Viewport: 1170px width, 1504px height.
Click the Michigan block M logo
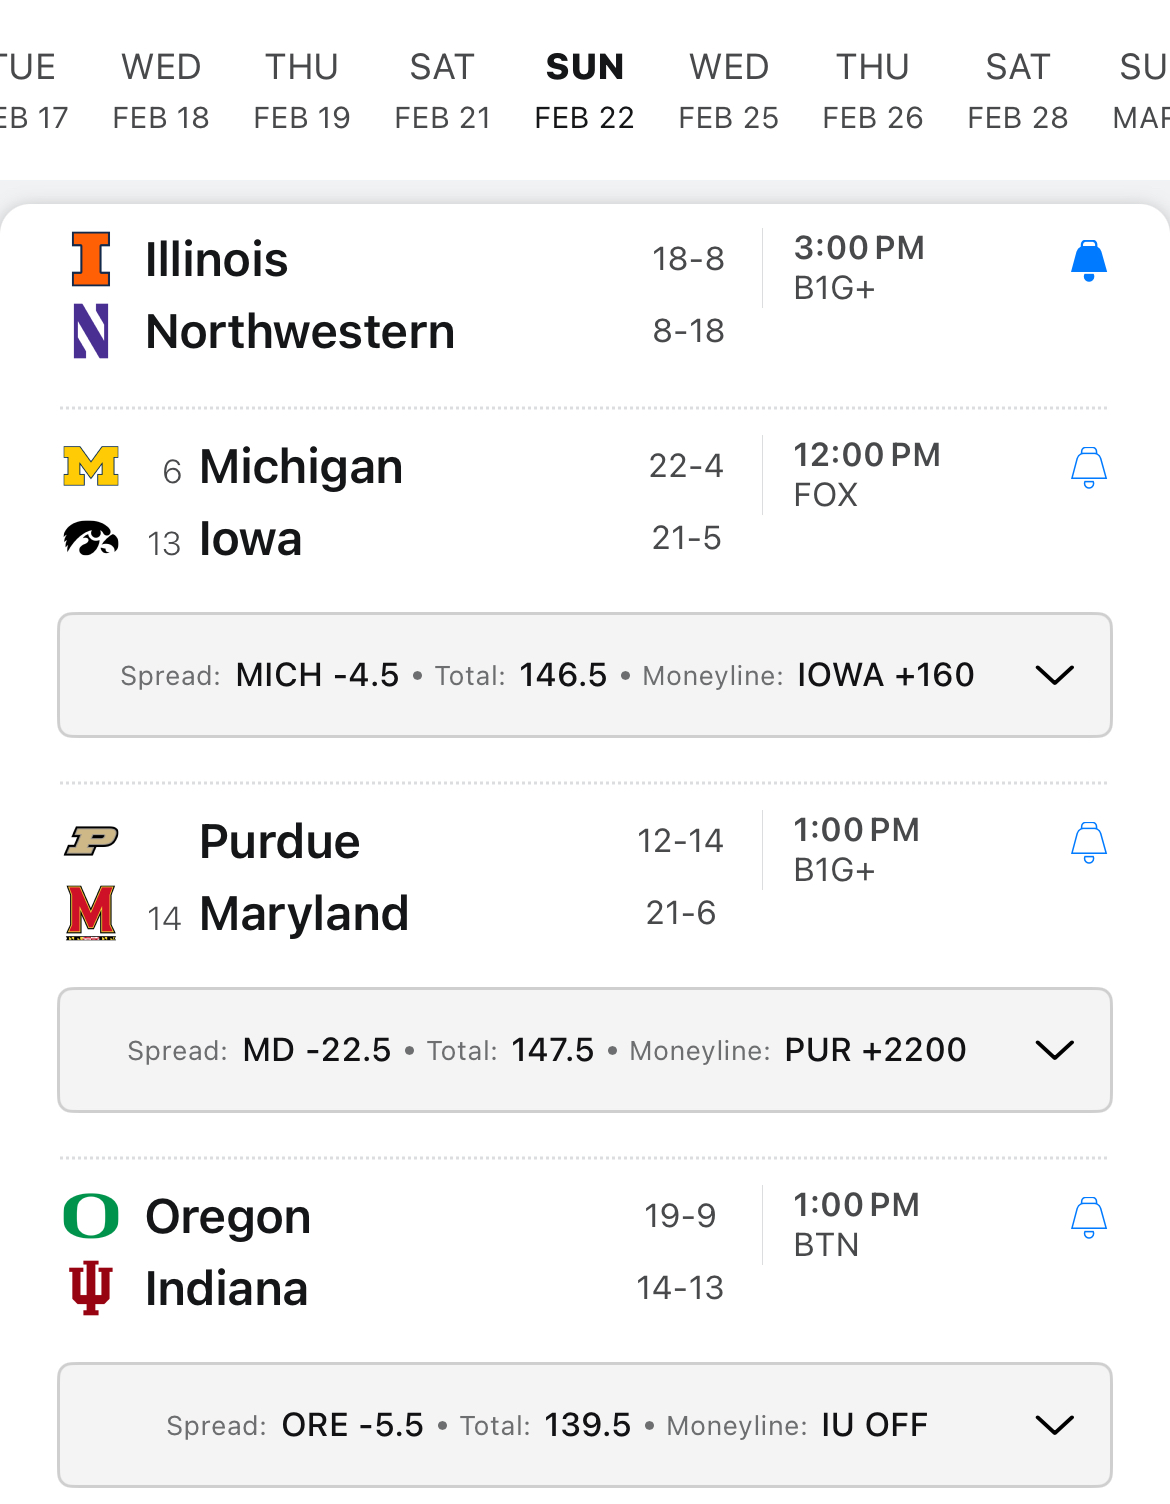point(91,466)
